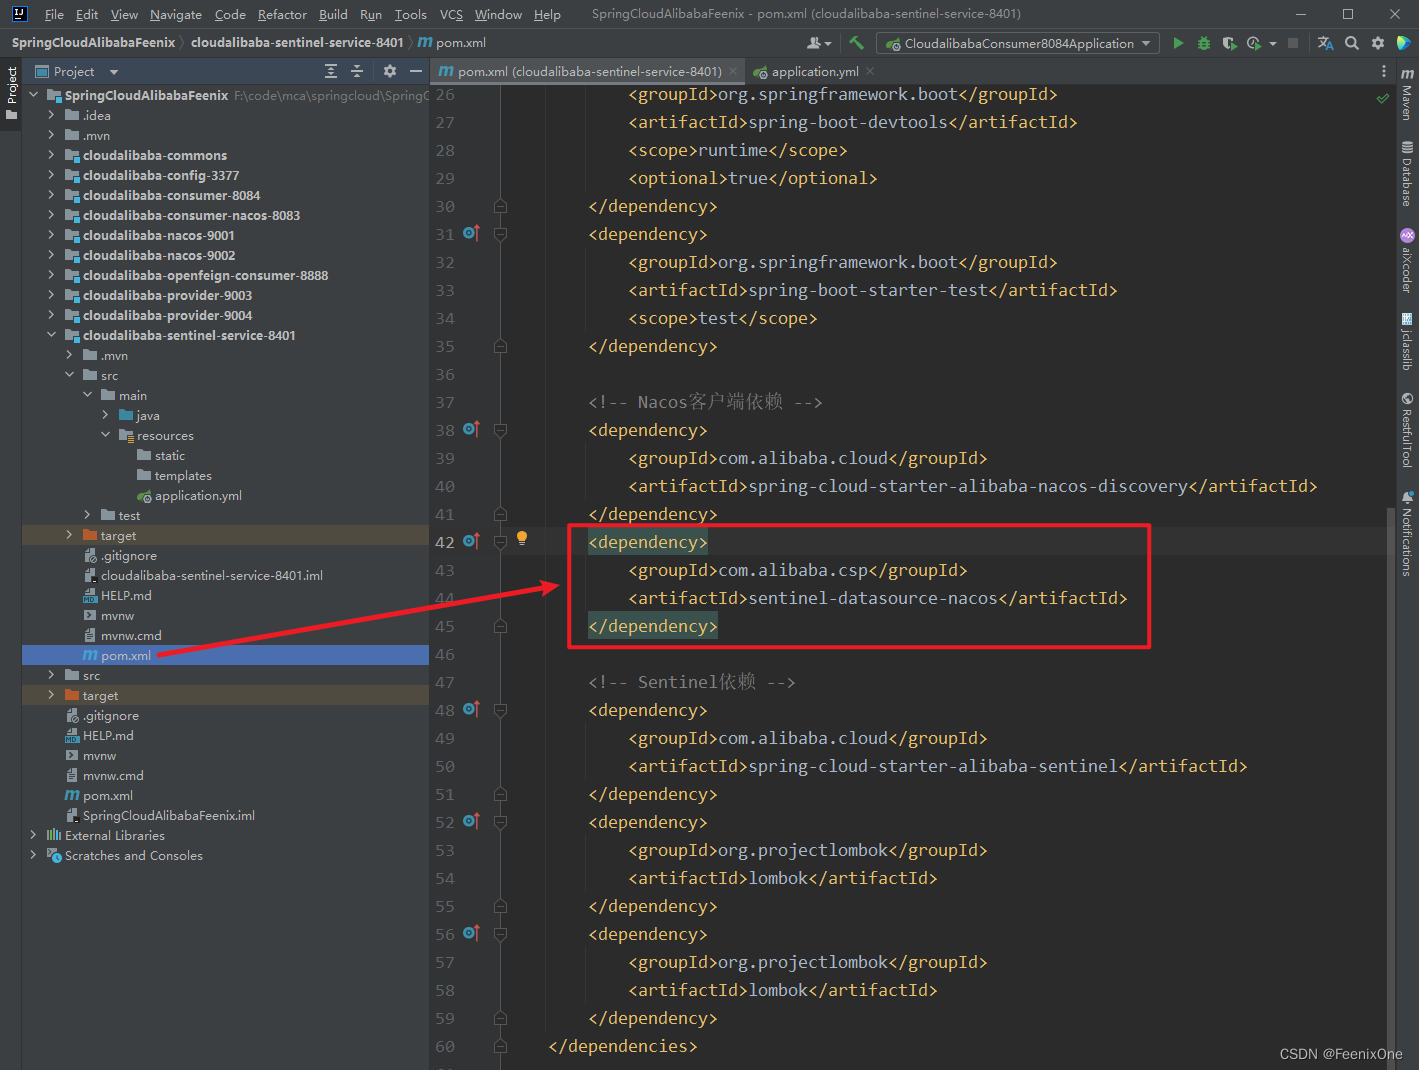Build the project with the hammer icon
The image size is (1419, 1070).
point(856,43)
